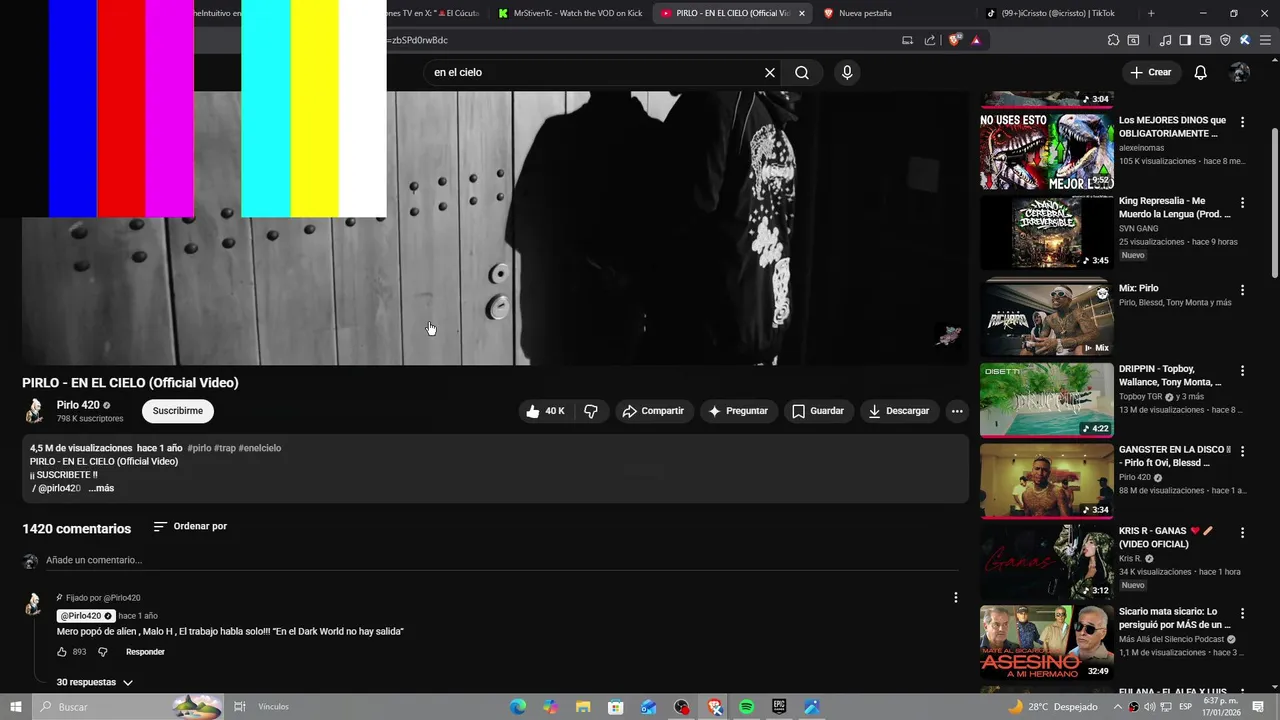Click the Crear button
The width and height of the screenshot is (1280, 720).
point(1151,73)
